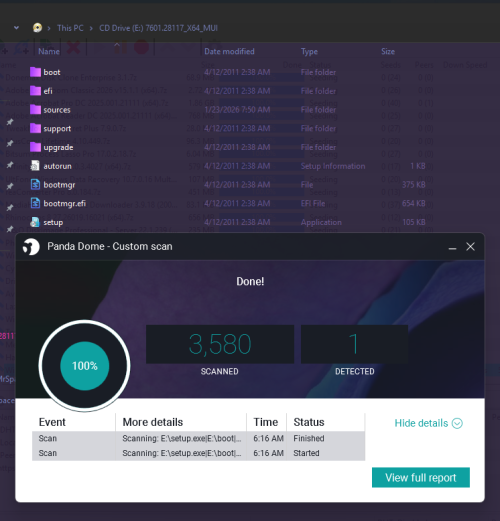Image resolution: width=500 pixels, height=521 pixels.
Task: Click the CD drive icon in address bar
Action: point(37,28)
